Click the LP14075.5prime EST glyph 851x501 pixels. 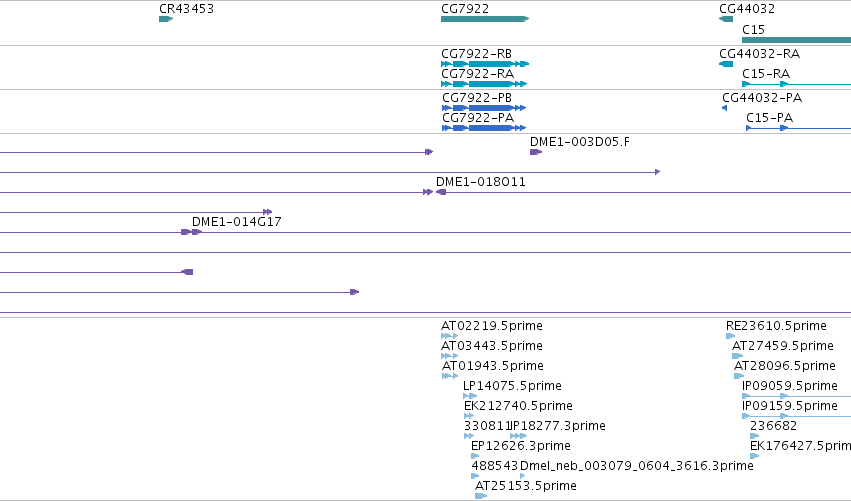pos(470,396)
